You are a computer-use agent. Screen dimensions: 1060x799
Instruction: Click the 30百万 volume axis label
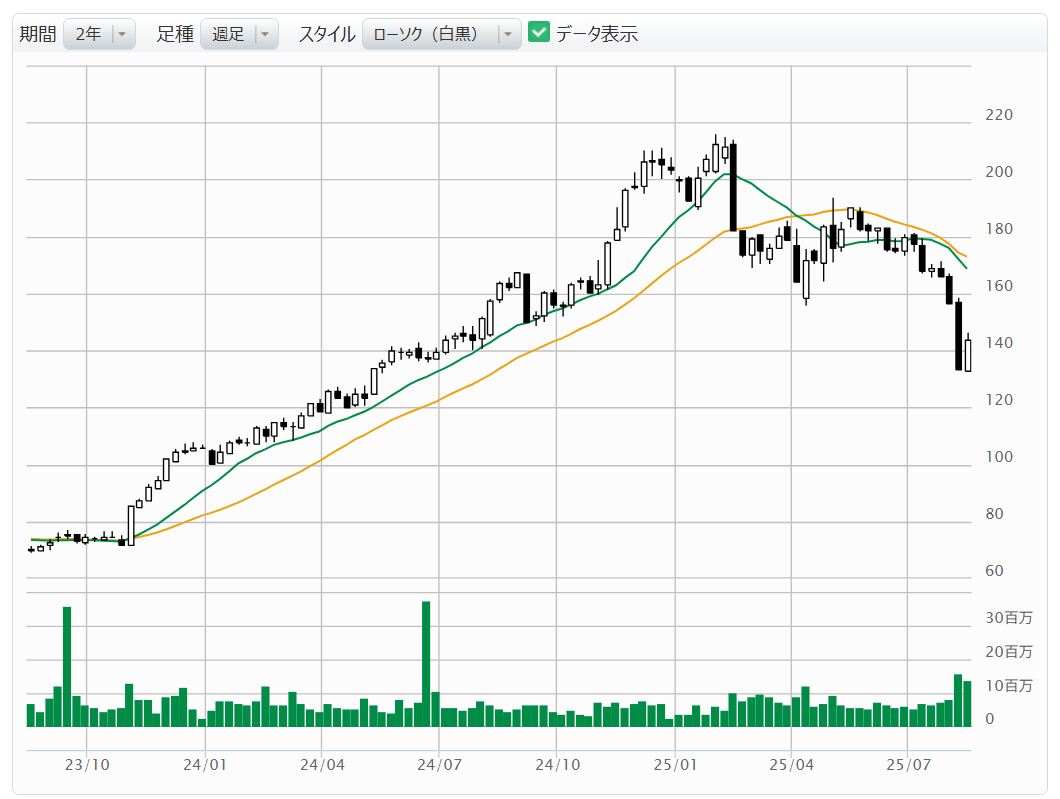coord(1008,618)
